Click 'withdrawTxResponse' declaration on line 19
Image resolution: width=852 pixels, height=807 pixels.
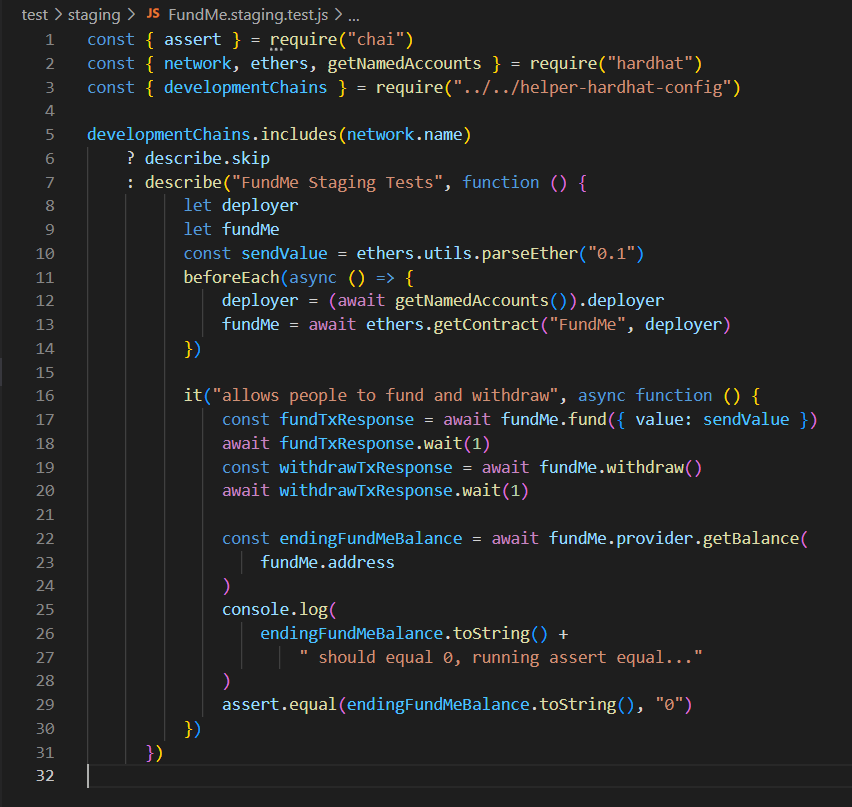pyautogui.click(x=366, y=467)
